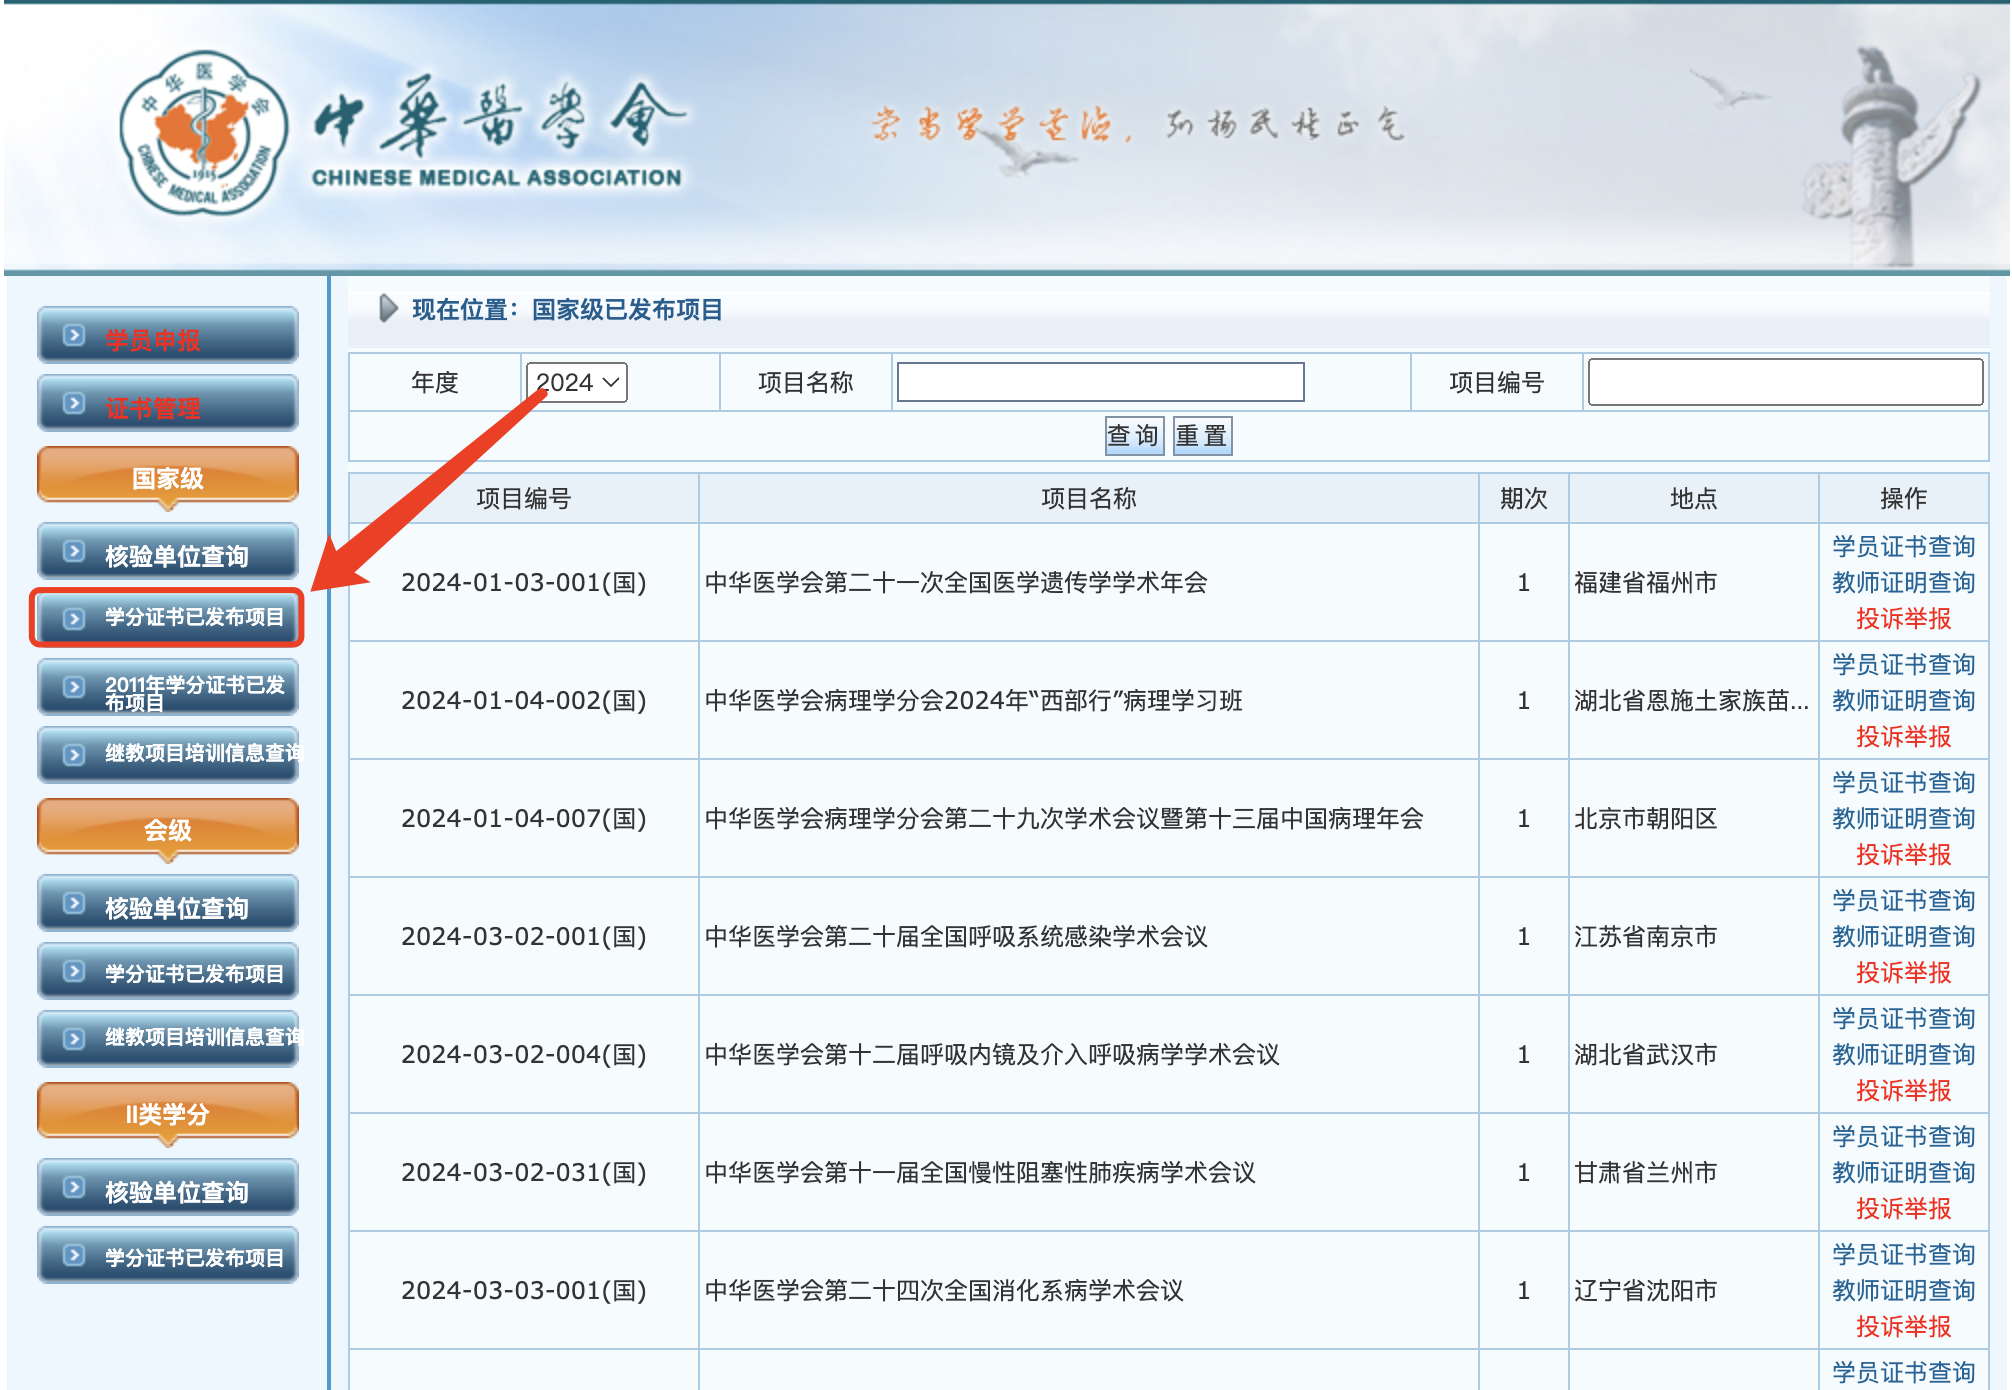Select 全国慢性阻塞性肺疾病学术会议 project name
The height and width of the screenshot is (1390, 2012).
pos(980,1173)
